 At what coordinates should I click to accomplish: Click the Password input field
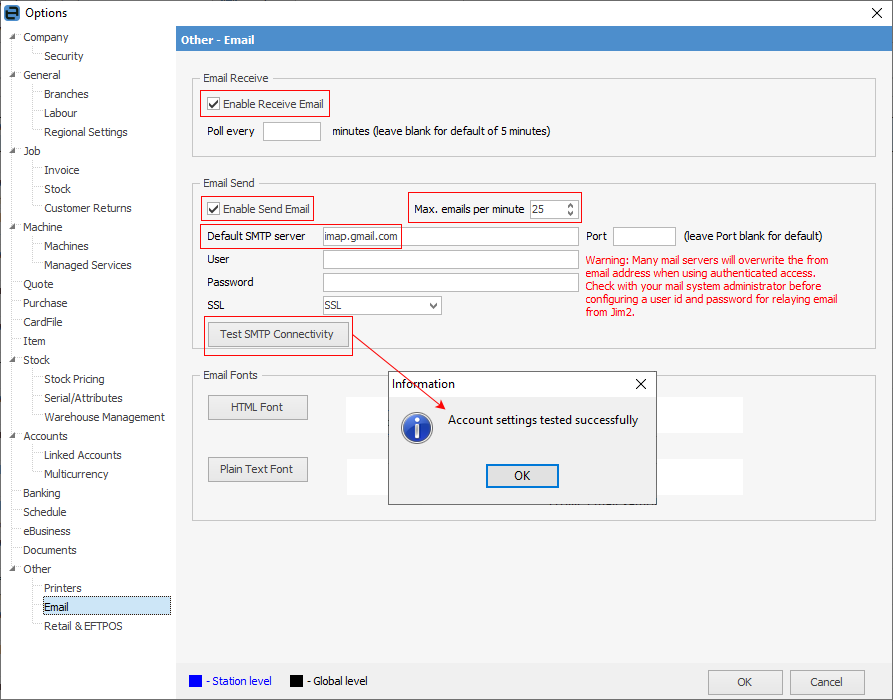pyautogui.click(x=450, y=282)
